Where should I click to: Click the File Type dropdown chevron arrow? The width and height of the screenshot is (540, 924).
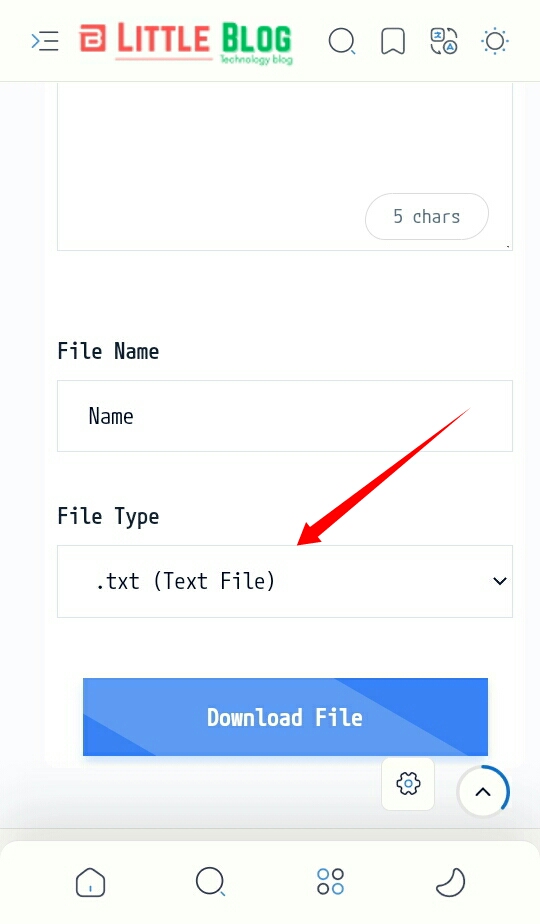pos(499,581)
